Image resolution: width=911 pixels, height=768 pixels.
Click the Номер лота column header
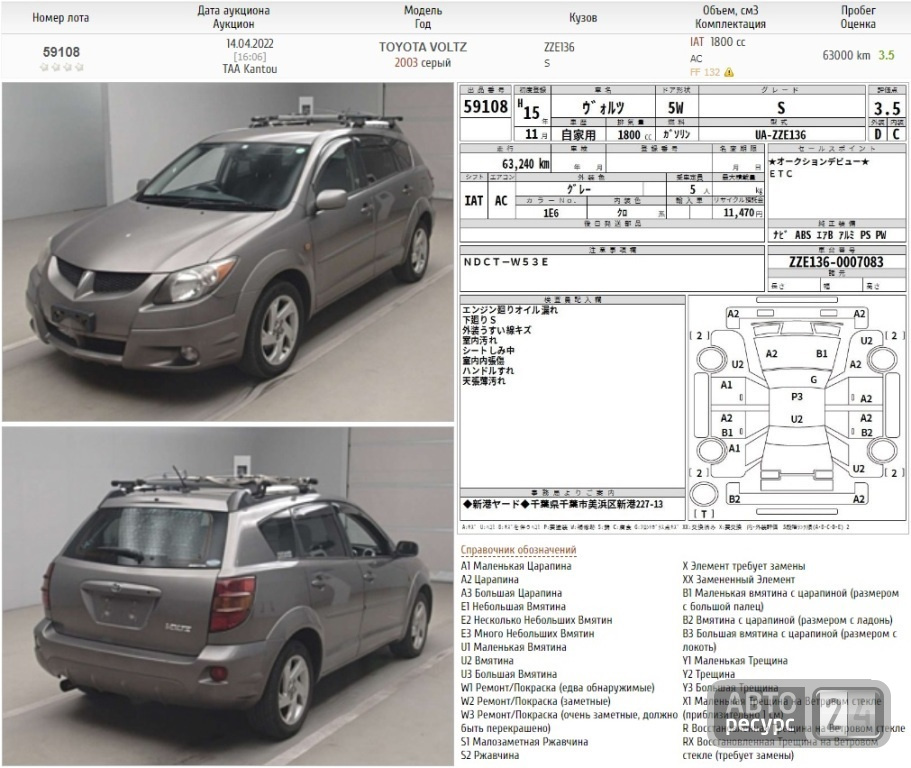pyautogui.click(x=60, y=18)
